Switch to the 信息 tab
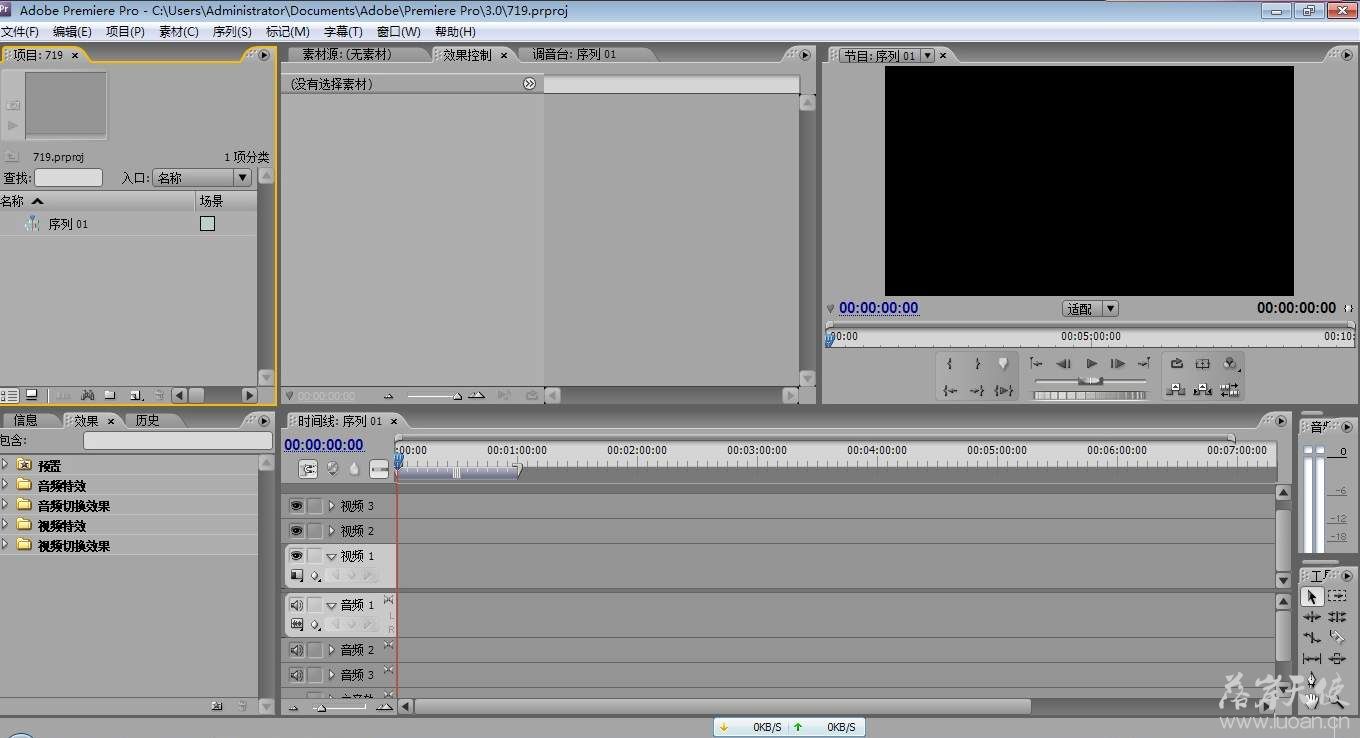 click(x=26, y=420)
